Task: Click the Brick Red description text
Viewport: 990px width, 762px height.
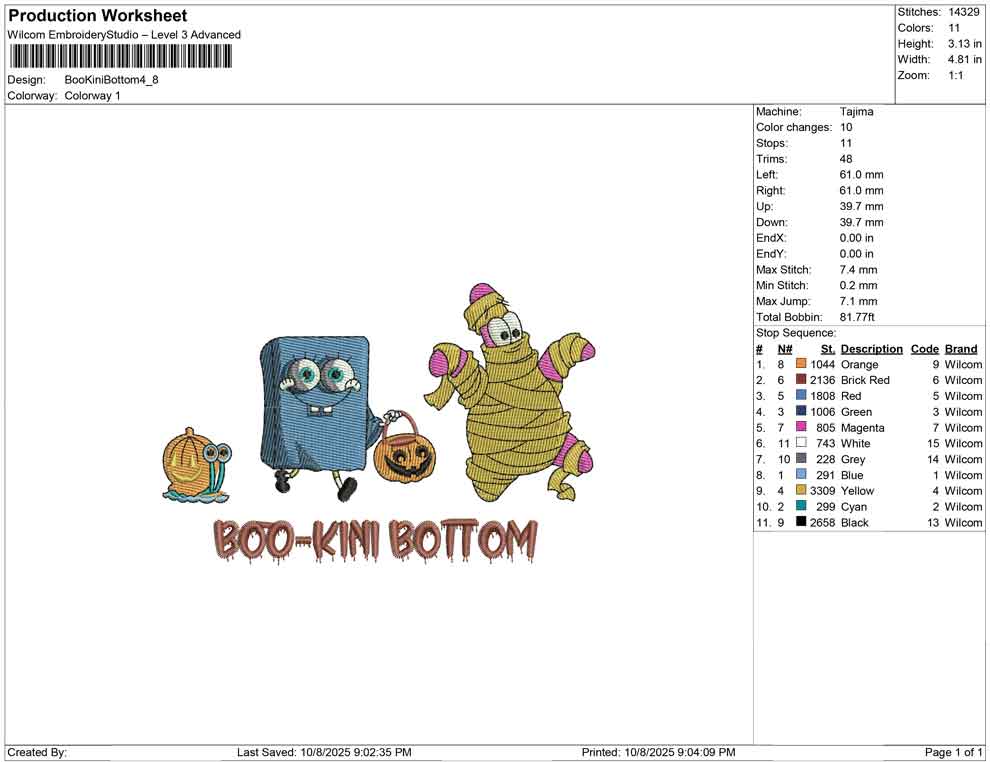Action: tap(865, 380)
